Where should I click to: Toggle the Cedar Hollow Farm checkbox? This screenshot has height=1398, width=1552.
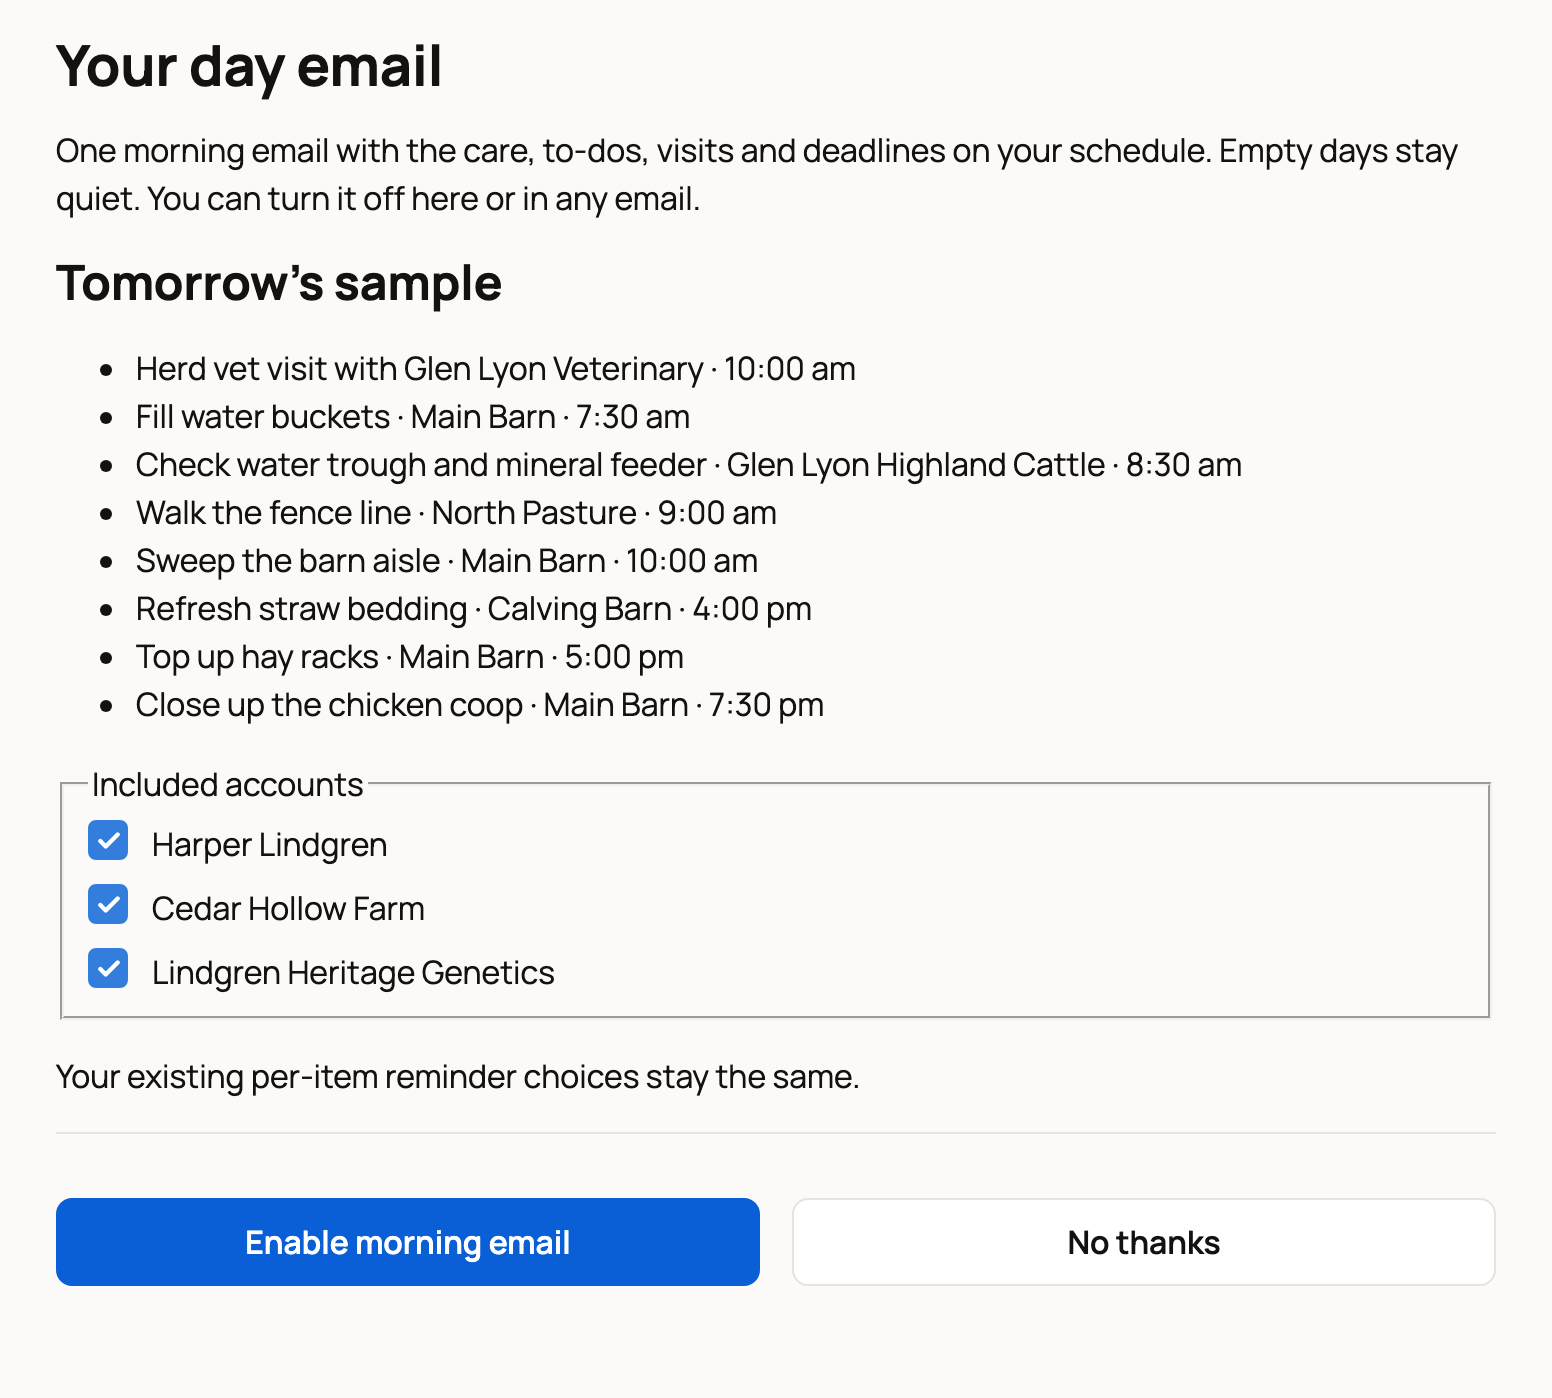(108, 904)
